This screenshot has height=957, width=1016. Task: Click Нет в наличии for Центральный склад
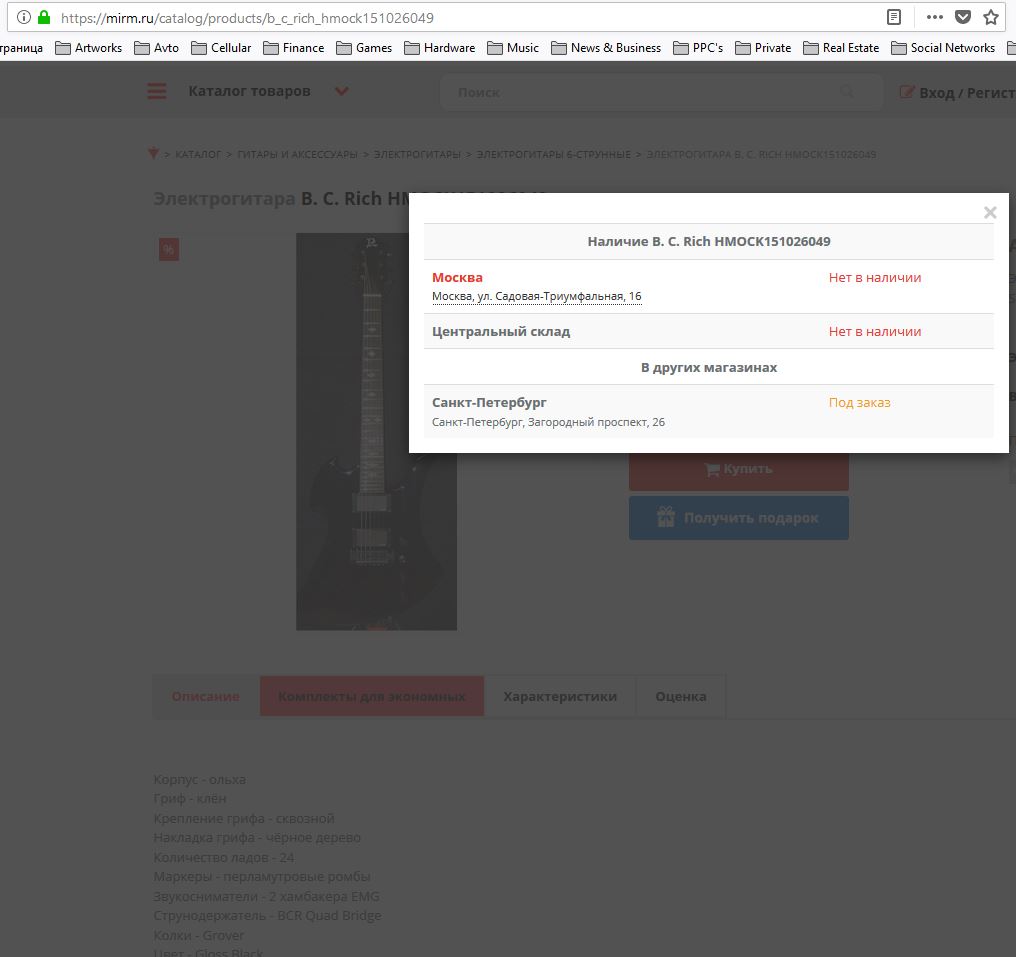pyautogui.click(x=875, y=331)
